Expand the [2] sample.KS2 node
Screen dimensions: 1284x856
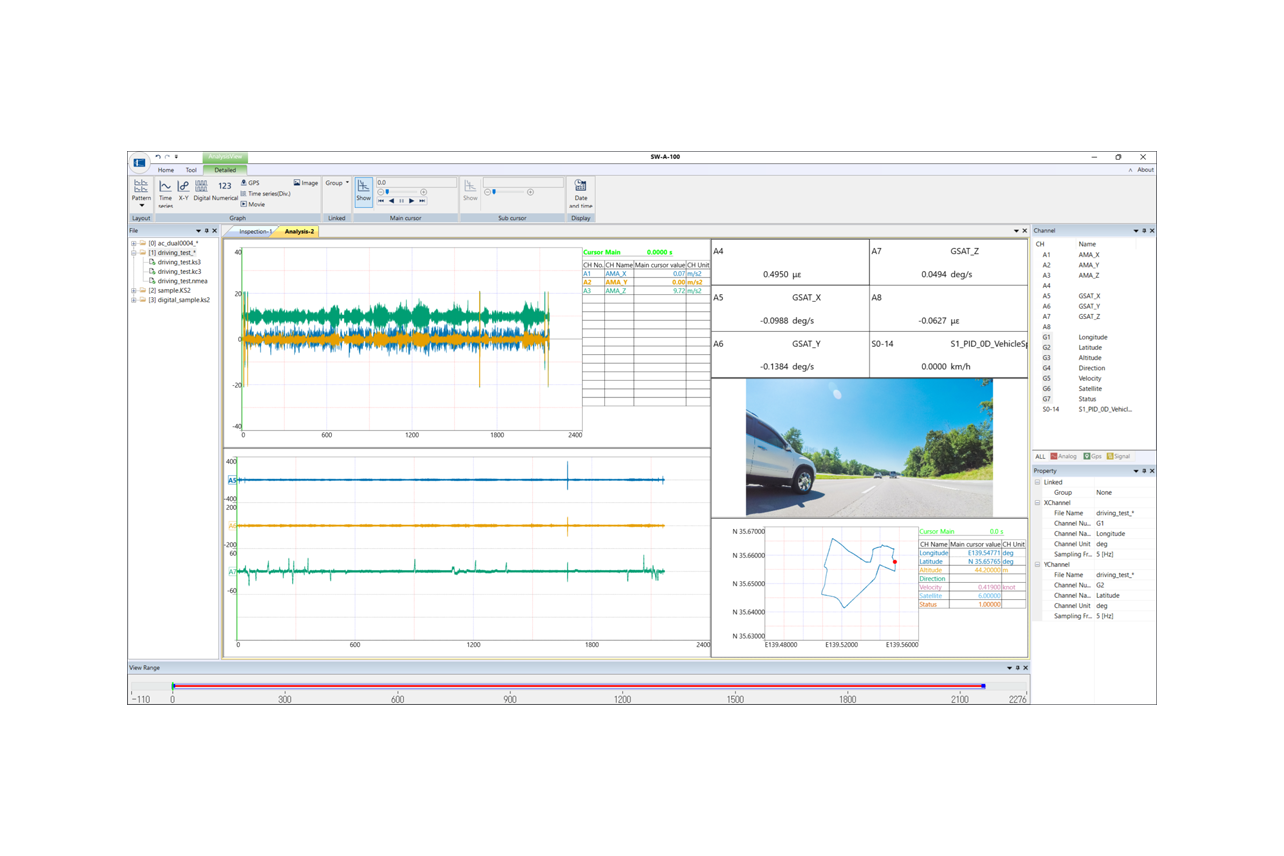click(134, 290)
